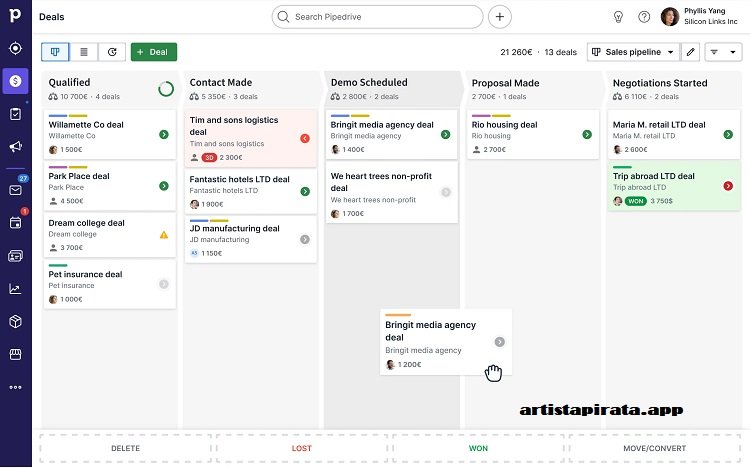Open the Calendar icon with red badge

(x=15, y=223)
